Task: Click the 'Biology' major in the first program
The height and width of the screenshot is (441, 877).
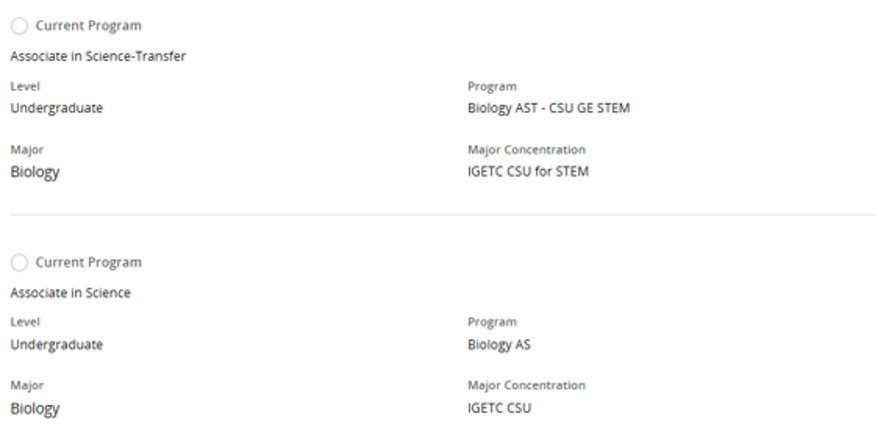Action: point(35,172)
